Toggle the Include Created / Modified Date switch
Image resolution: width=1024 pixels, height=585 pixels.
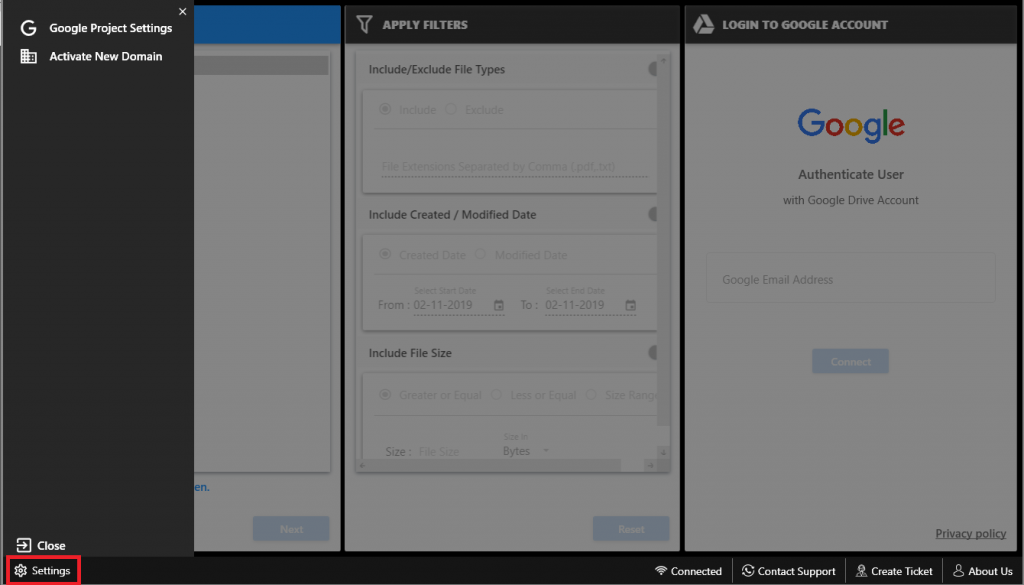click(652, 214)
